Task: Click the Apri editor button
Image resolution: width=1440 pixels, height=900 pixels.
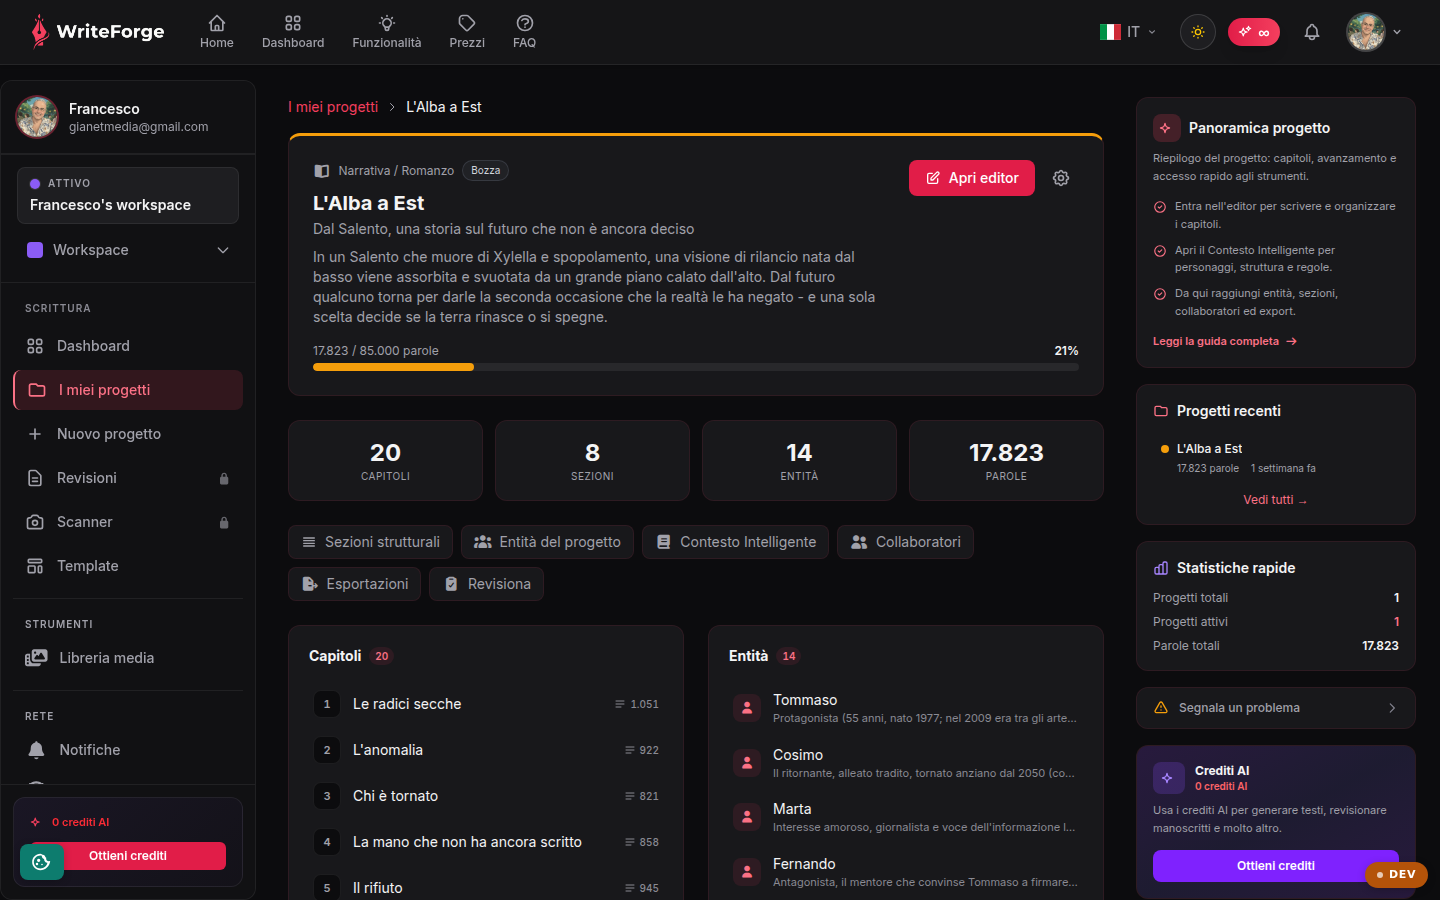Action: click(972, 178)
